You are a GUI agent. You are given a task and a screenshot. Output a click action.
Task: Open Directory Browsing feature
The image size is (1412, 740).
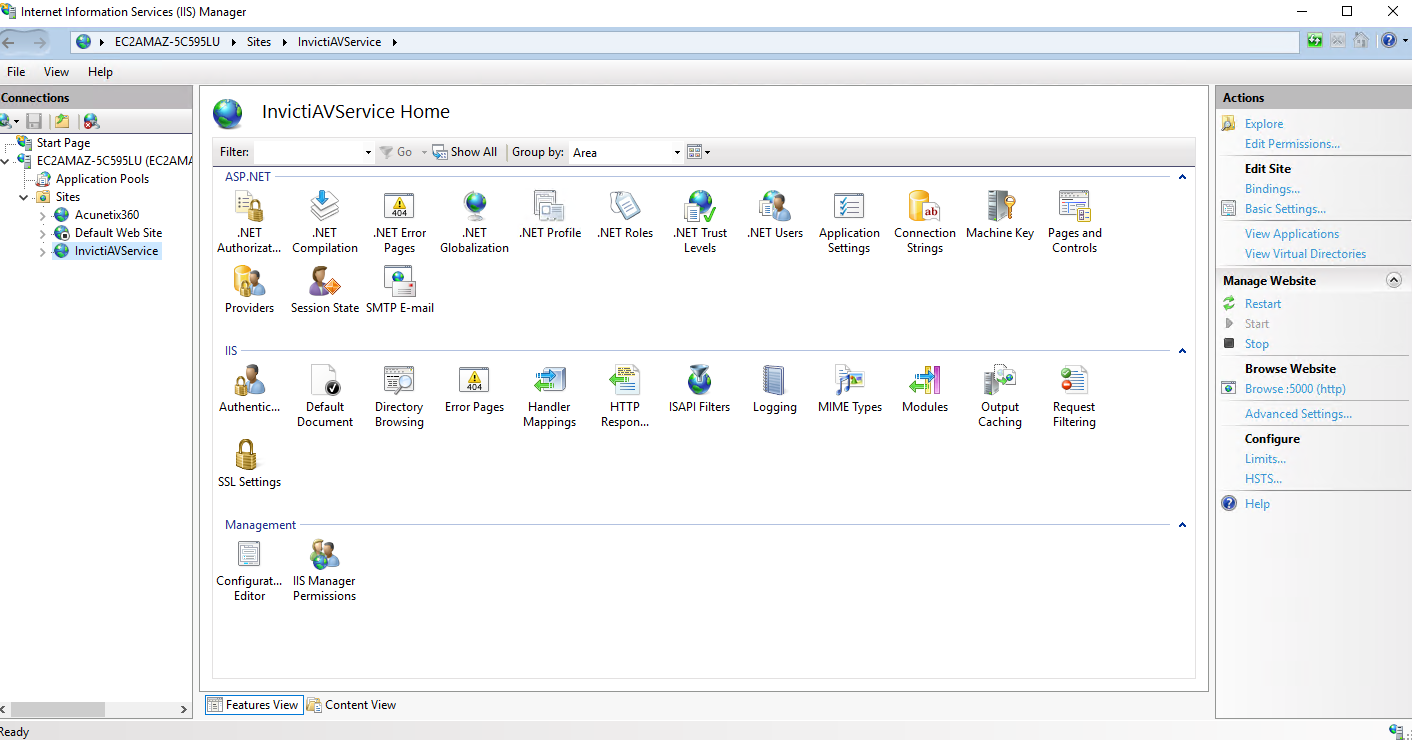399,395
